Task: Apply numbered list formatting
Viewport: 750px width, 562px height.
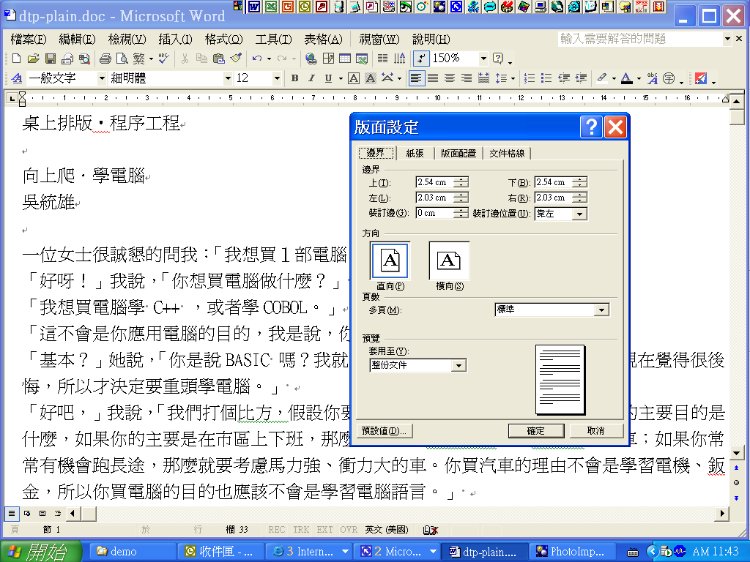Action: (529, 78)
